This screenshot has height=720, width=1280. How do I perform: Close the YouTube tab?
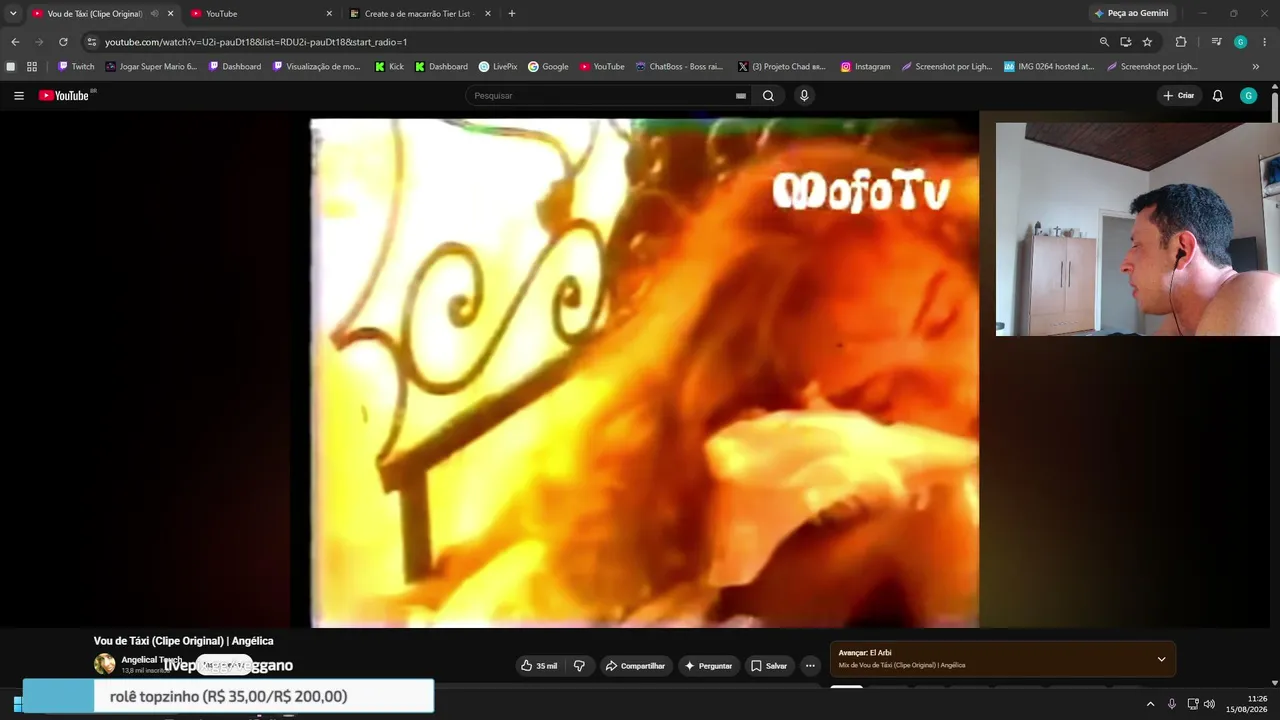click(329, 14)
